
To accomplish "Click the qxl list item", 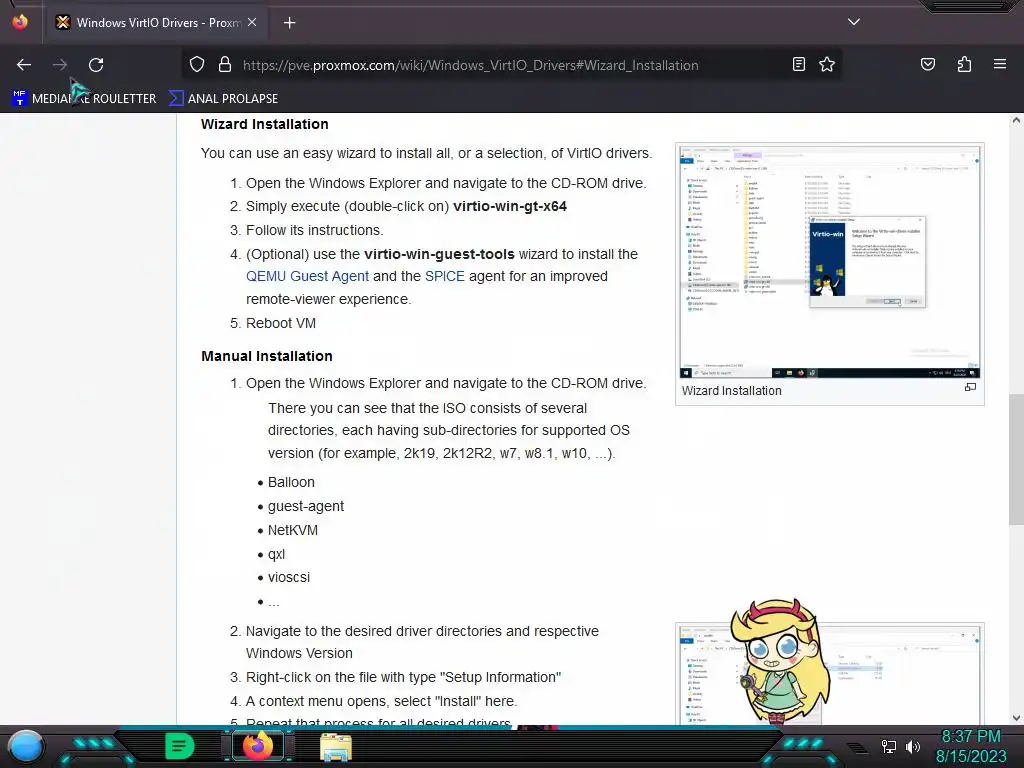I will [276, 554].
